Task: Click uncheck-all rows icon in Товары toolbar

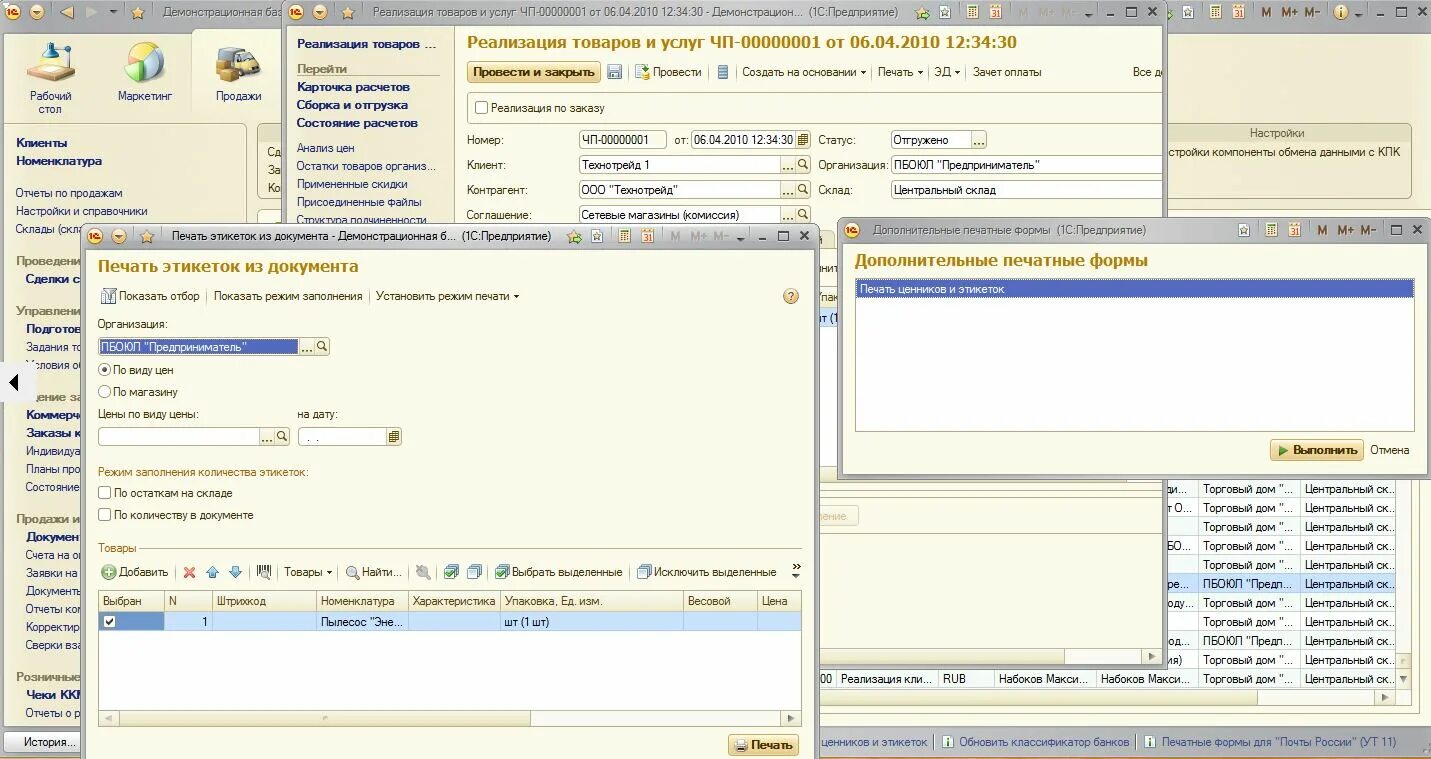Action: (474, 572)
